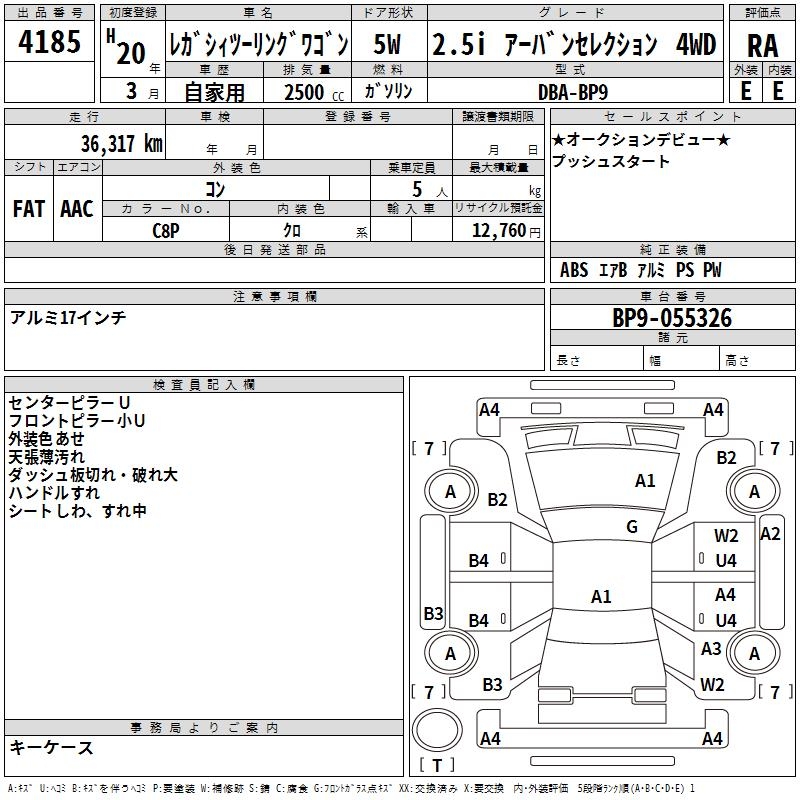Click the front wheel circle "A" on diagram's left
Image resolution: width=800 pixels, height=800 pixels.
click(451, 491)
